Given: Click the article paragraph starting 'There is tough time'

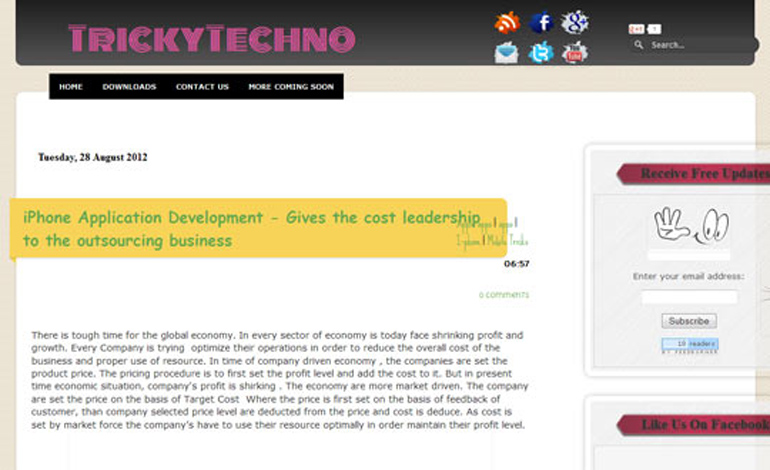Looking at the screenshot, I should [279, 380].
